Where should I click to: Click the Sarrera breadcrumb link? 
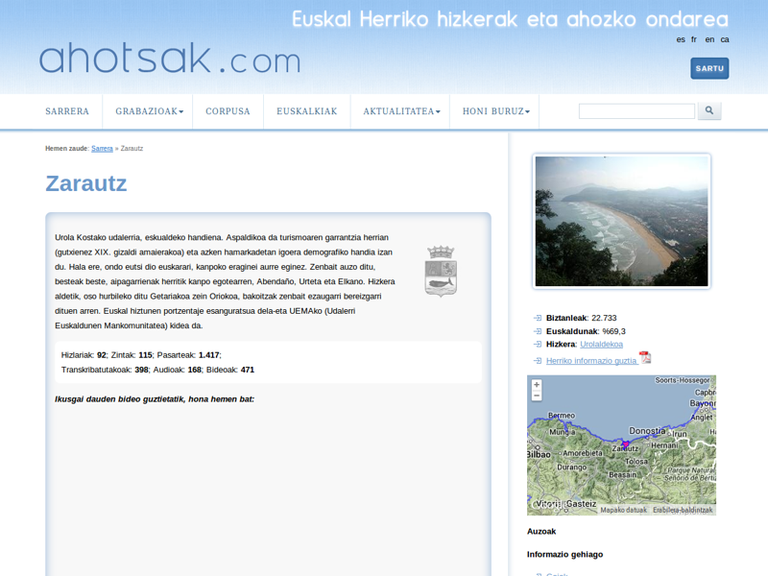pyautogui.click(x=102, y=148)
